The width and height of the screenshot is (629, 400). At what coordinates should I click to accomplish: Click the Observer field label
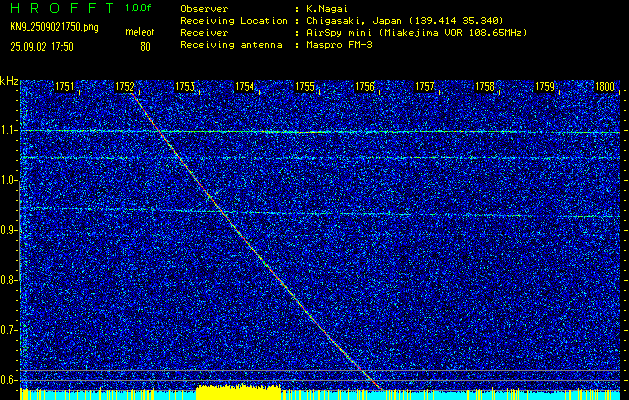(x=204, y=8)
